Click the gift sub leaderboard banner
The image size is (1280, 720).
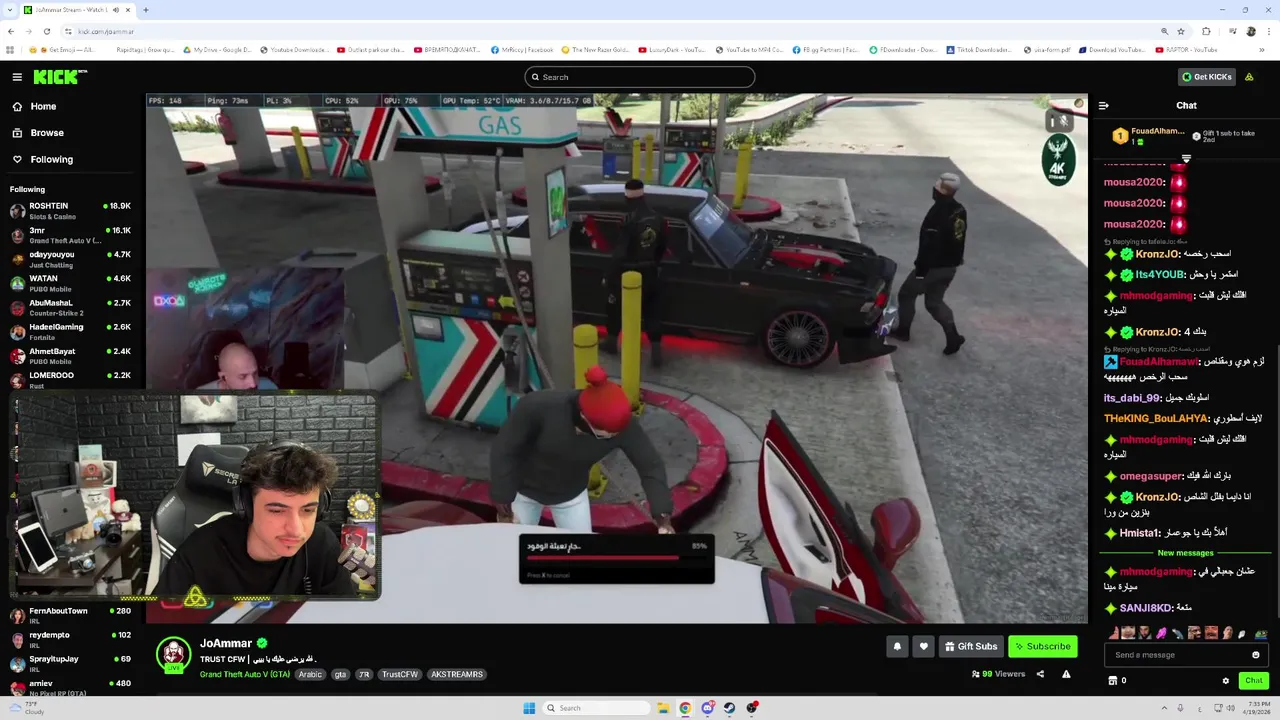pos(1185,135)
